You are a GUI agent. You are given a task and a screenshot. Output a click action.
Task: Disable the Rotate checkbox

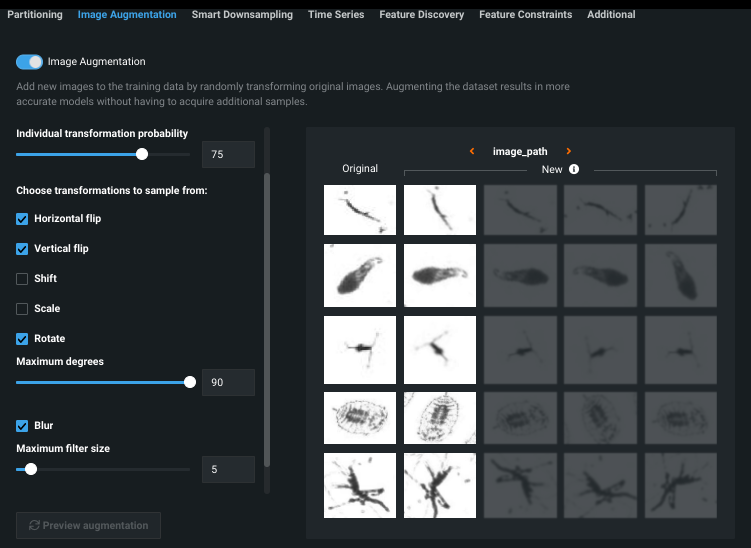click(x=22, y=339)
